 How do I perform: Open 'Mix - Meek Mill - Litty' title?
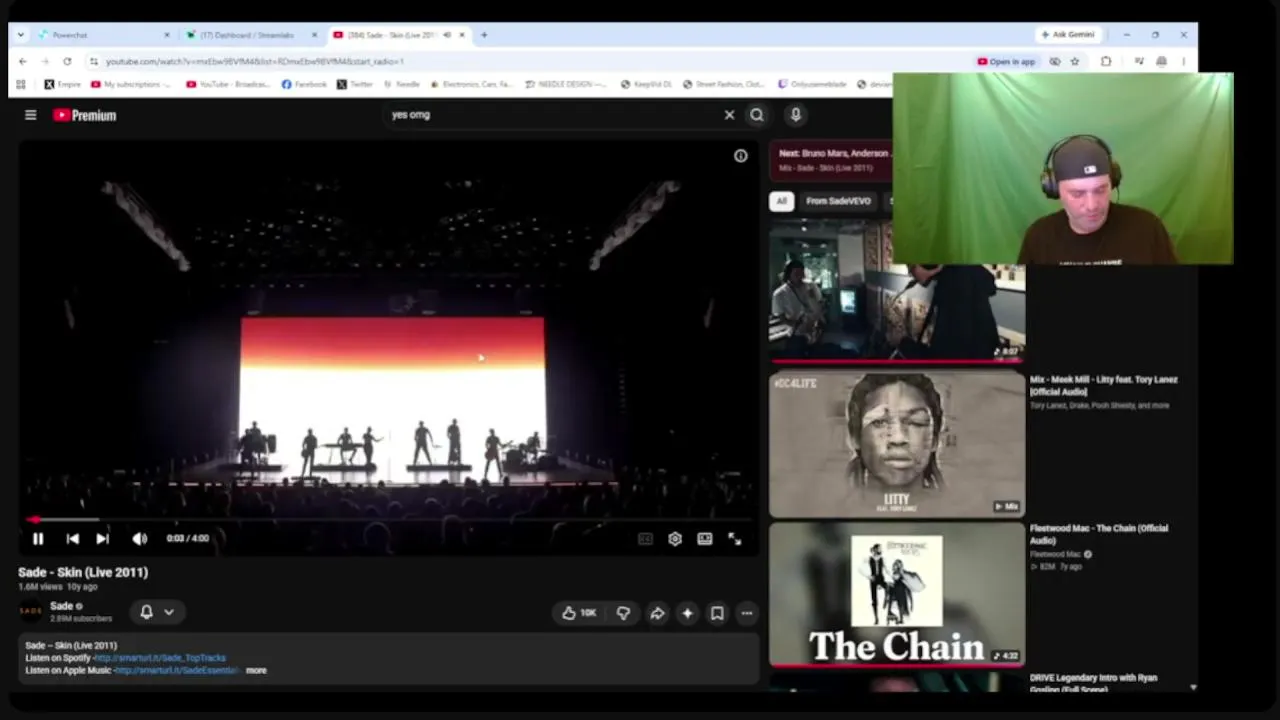pyautogui.click(x=1104, y=385)
